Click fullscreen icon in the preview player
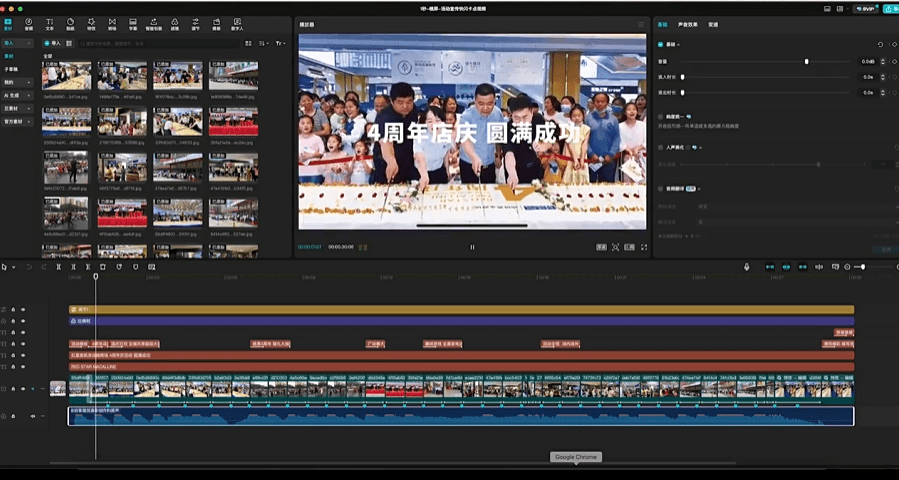Screen dimensions: 899x480 coord(644,247)
